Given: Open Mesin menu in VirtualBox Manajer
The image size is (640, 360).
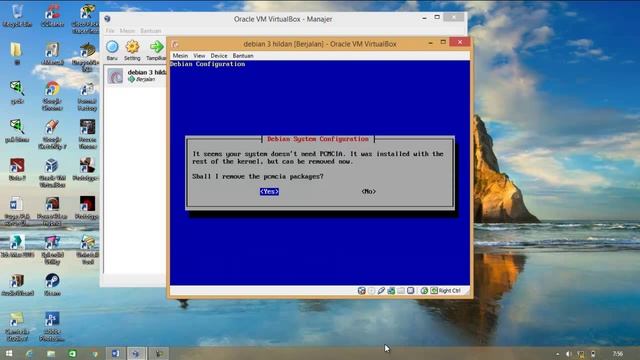Looking at the screenshot, I should 127,31.
